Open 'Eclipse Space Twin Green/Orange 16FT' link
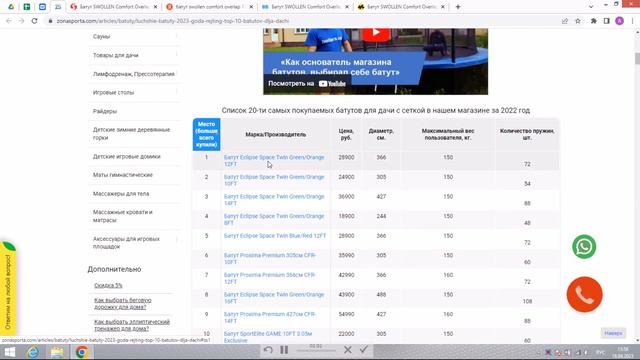The height and width of the screenshot is (360, 640). [274, 298]
